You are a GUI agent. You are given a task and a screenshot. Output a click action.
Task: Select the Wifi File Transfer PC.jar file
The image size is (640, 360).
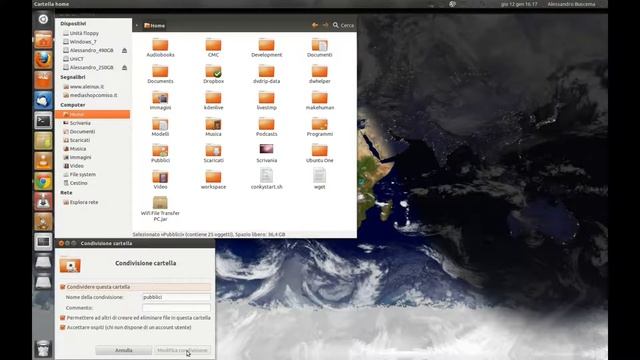pos(160,209)
